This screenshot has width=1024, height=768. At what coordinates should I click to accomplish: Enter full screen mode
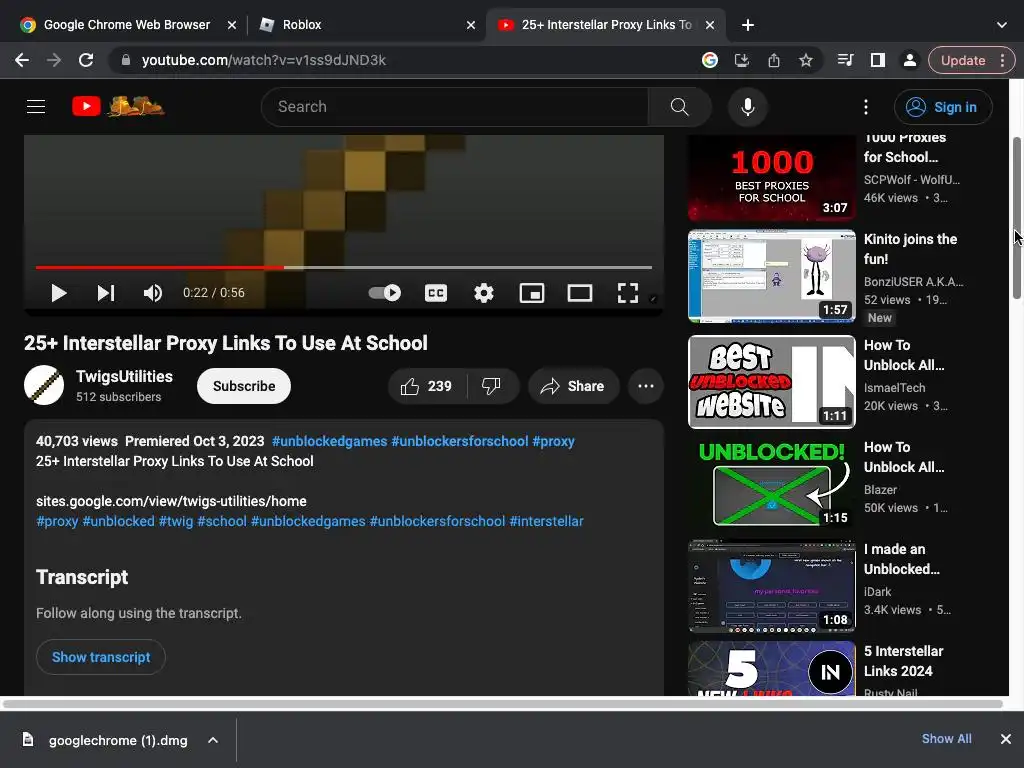(628, 293)
